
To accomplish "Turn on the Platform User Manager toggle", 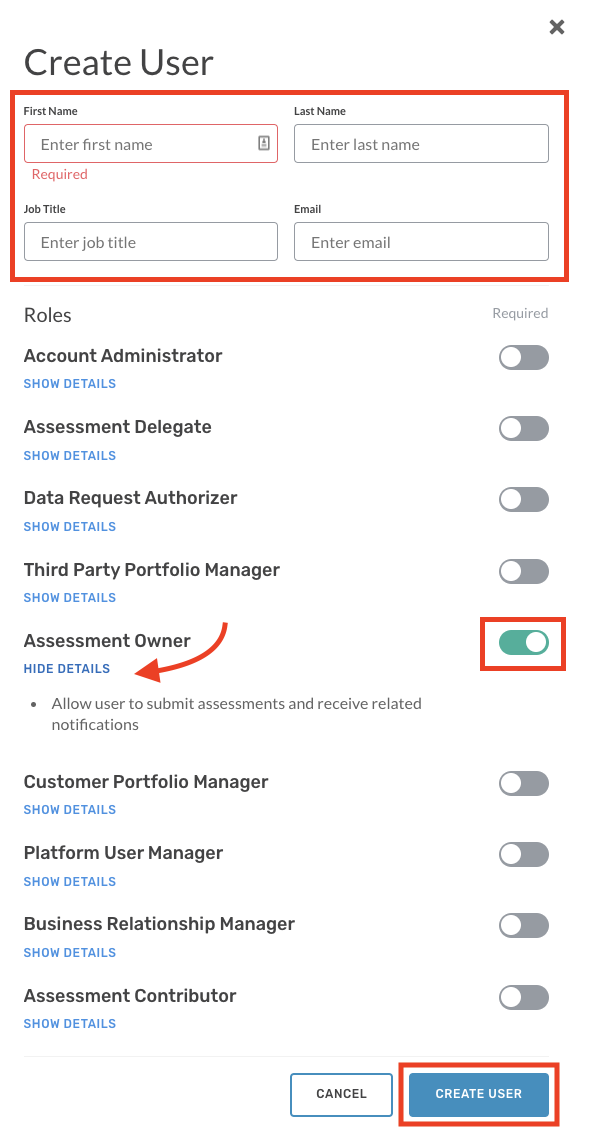I will coord(523,854).
